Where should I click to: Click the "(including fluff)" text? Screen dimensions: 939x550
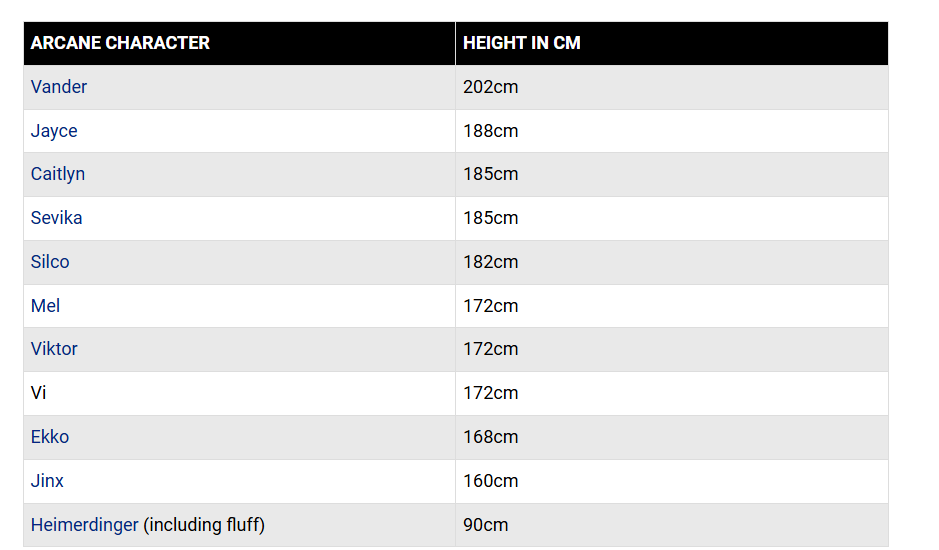[204, 525]
